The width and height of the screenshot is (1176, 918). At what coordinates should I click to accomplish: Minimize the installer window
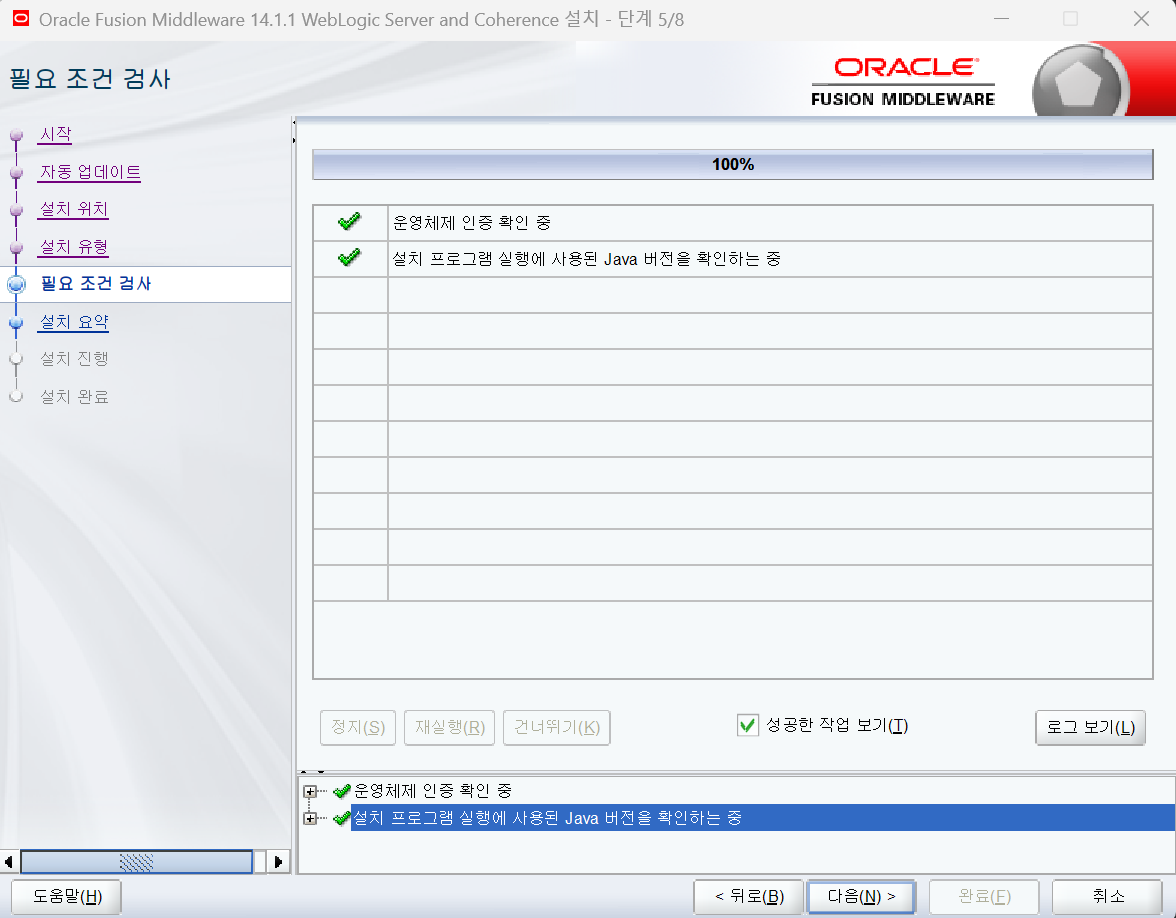pyautogui.click(x=1000, y=19)
